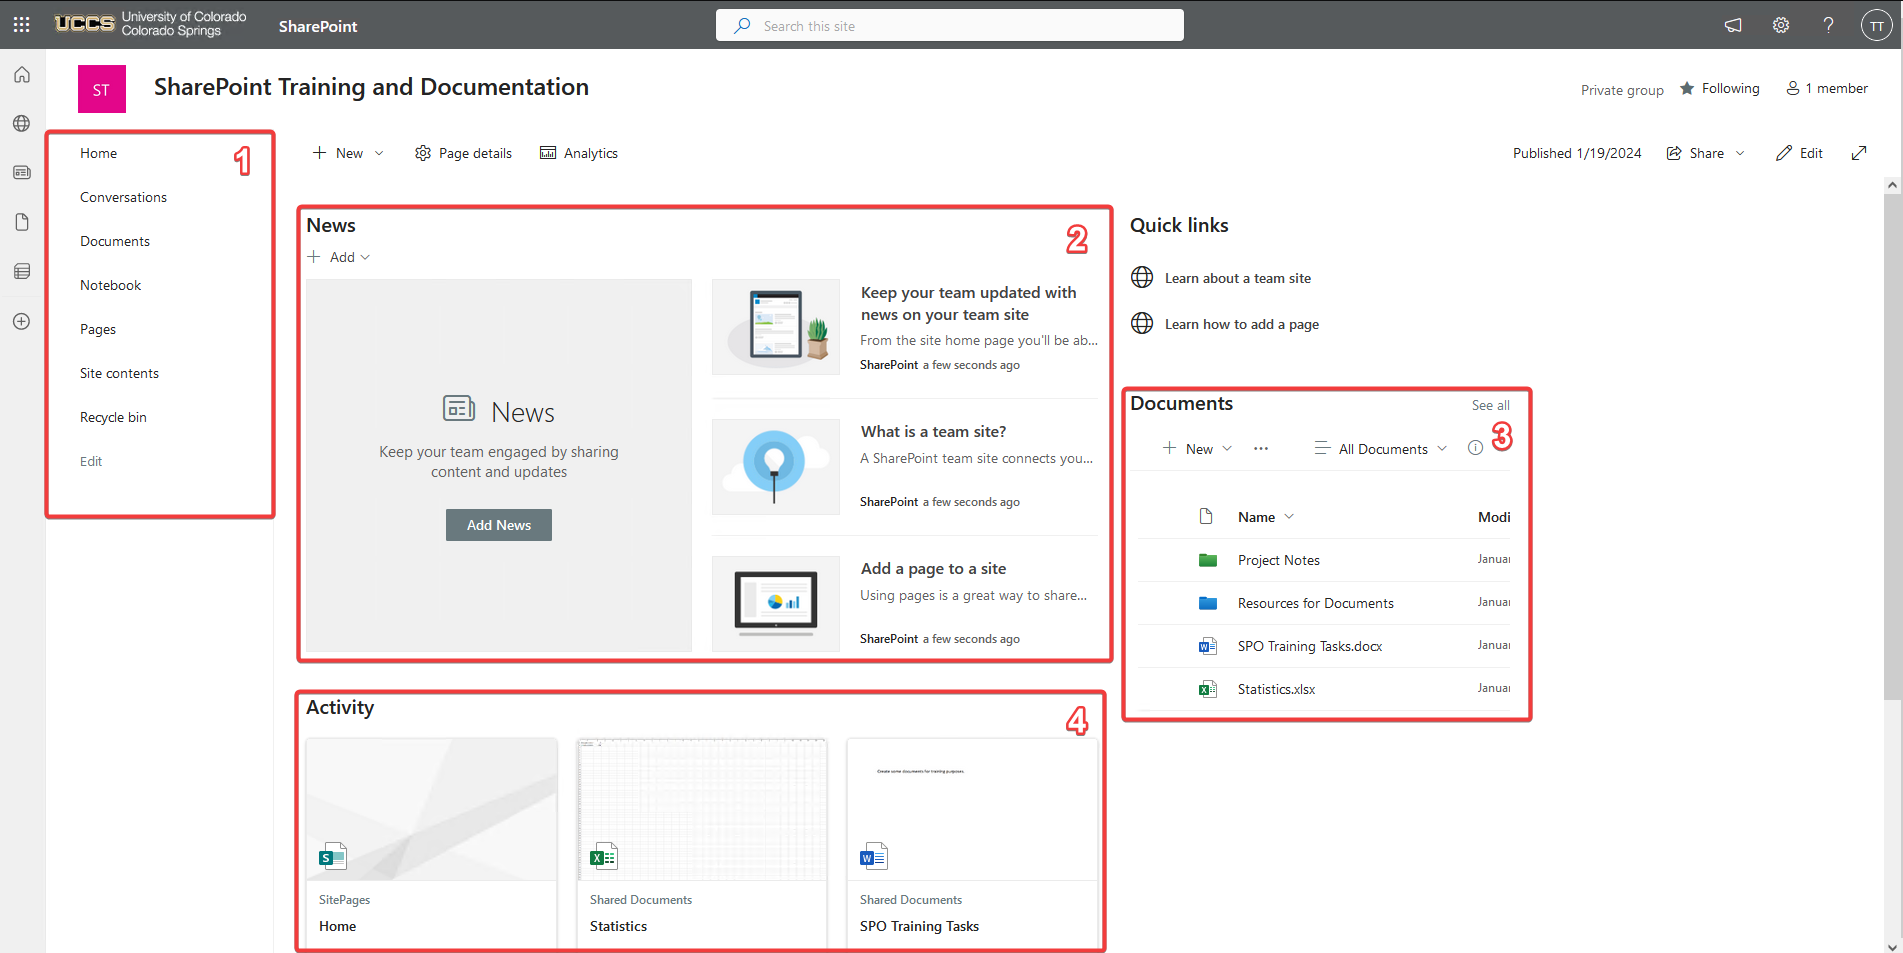Click the UCCS university logo
Screen dimensions: 1903x953
pyautogui.click(x=151, y=24)
